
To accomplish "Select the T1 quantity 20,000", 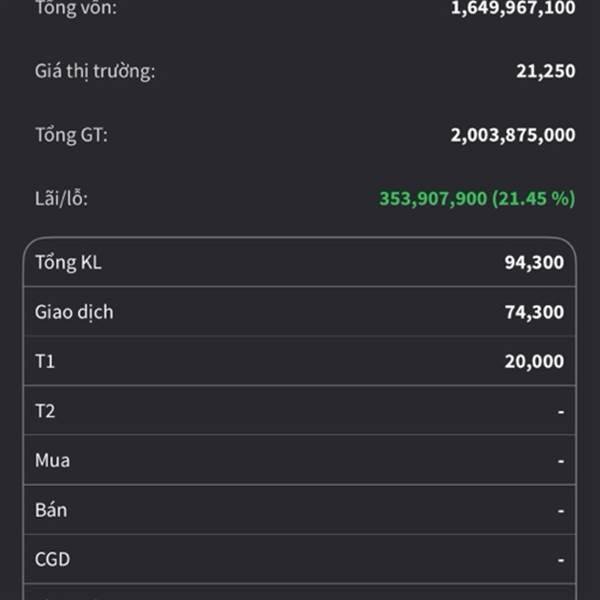I will pos(534,361).
